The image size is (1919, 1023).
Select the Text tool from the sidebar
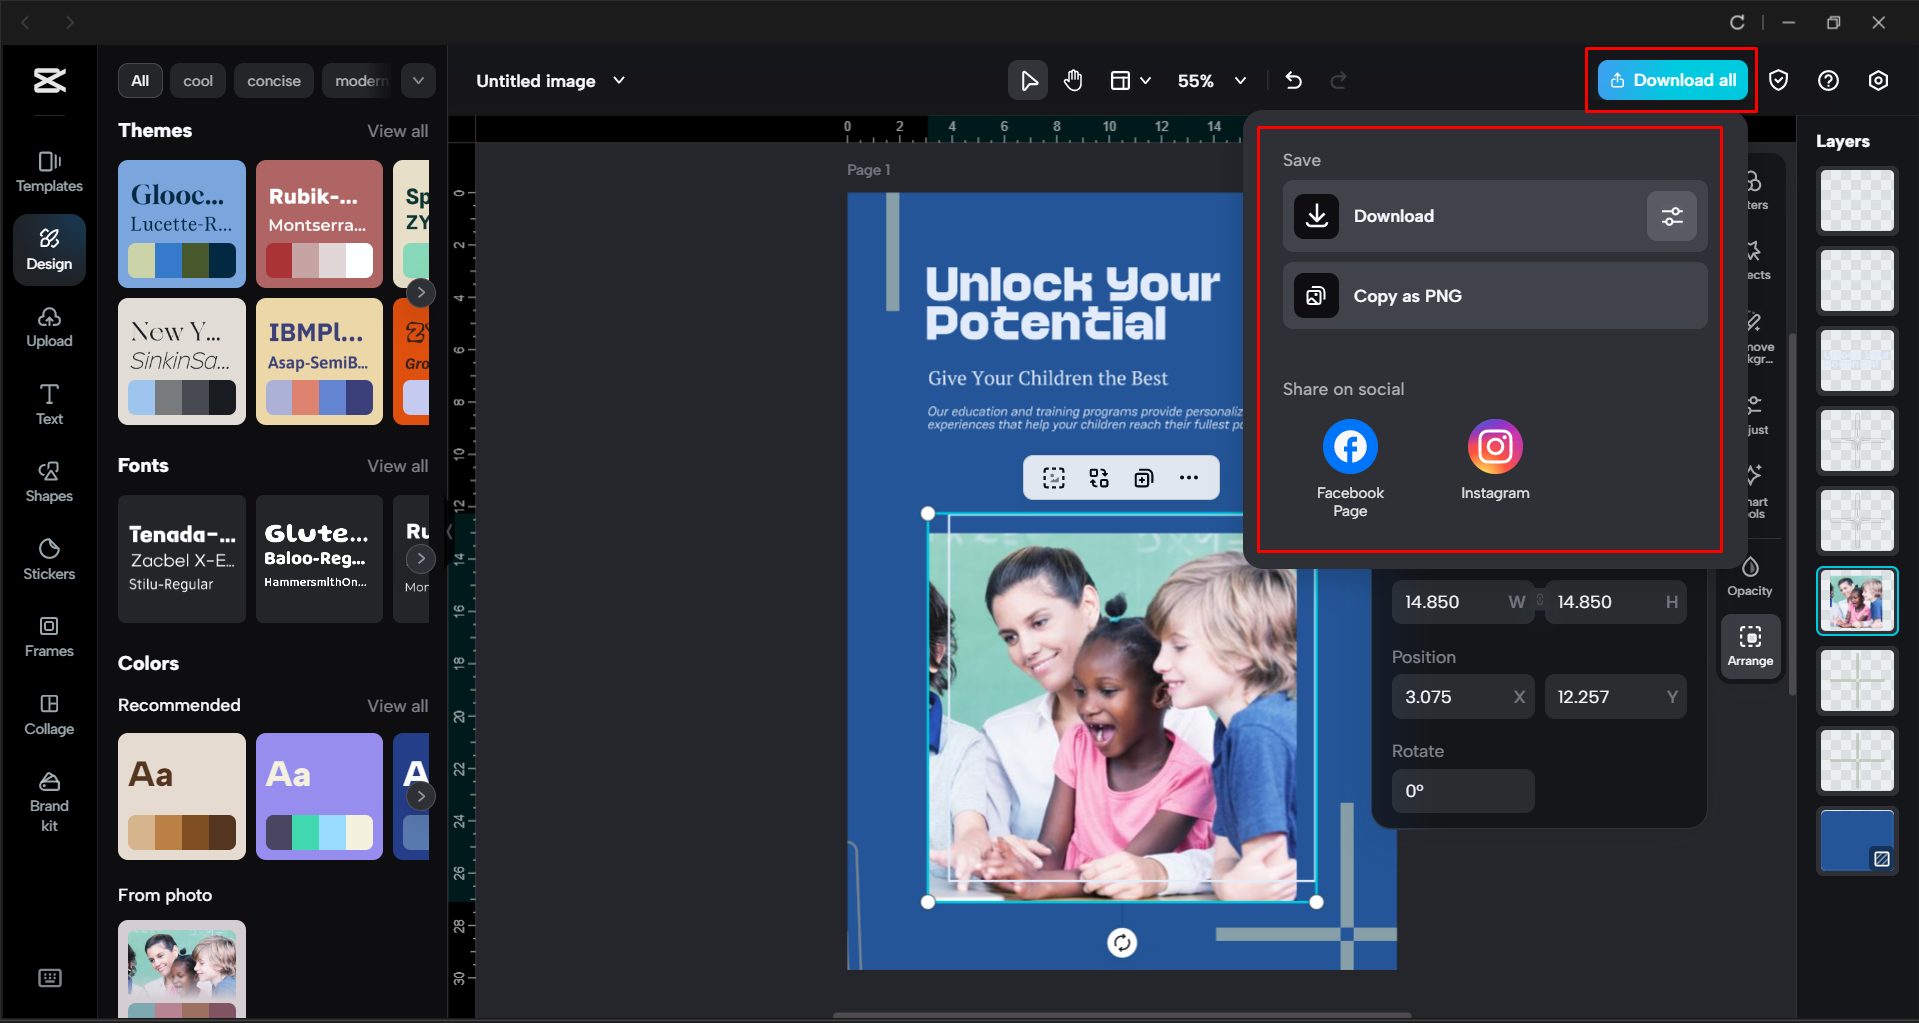pos(49,403)
